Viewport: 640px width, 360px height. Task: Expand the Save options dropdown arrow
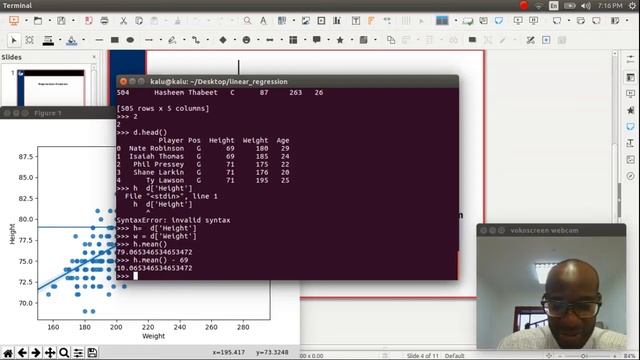tap(73, 20)
